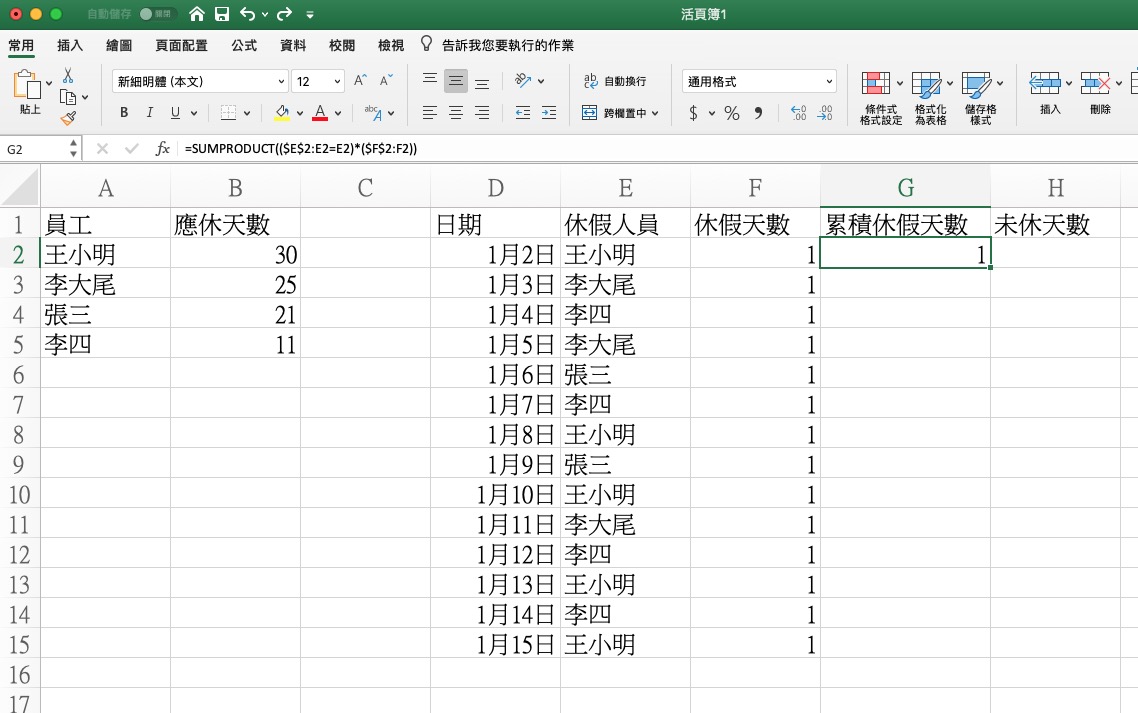Align text to middle of cell

coord(456,81)
